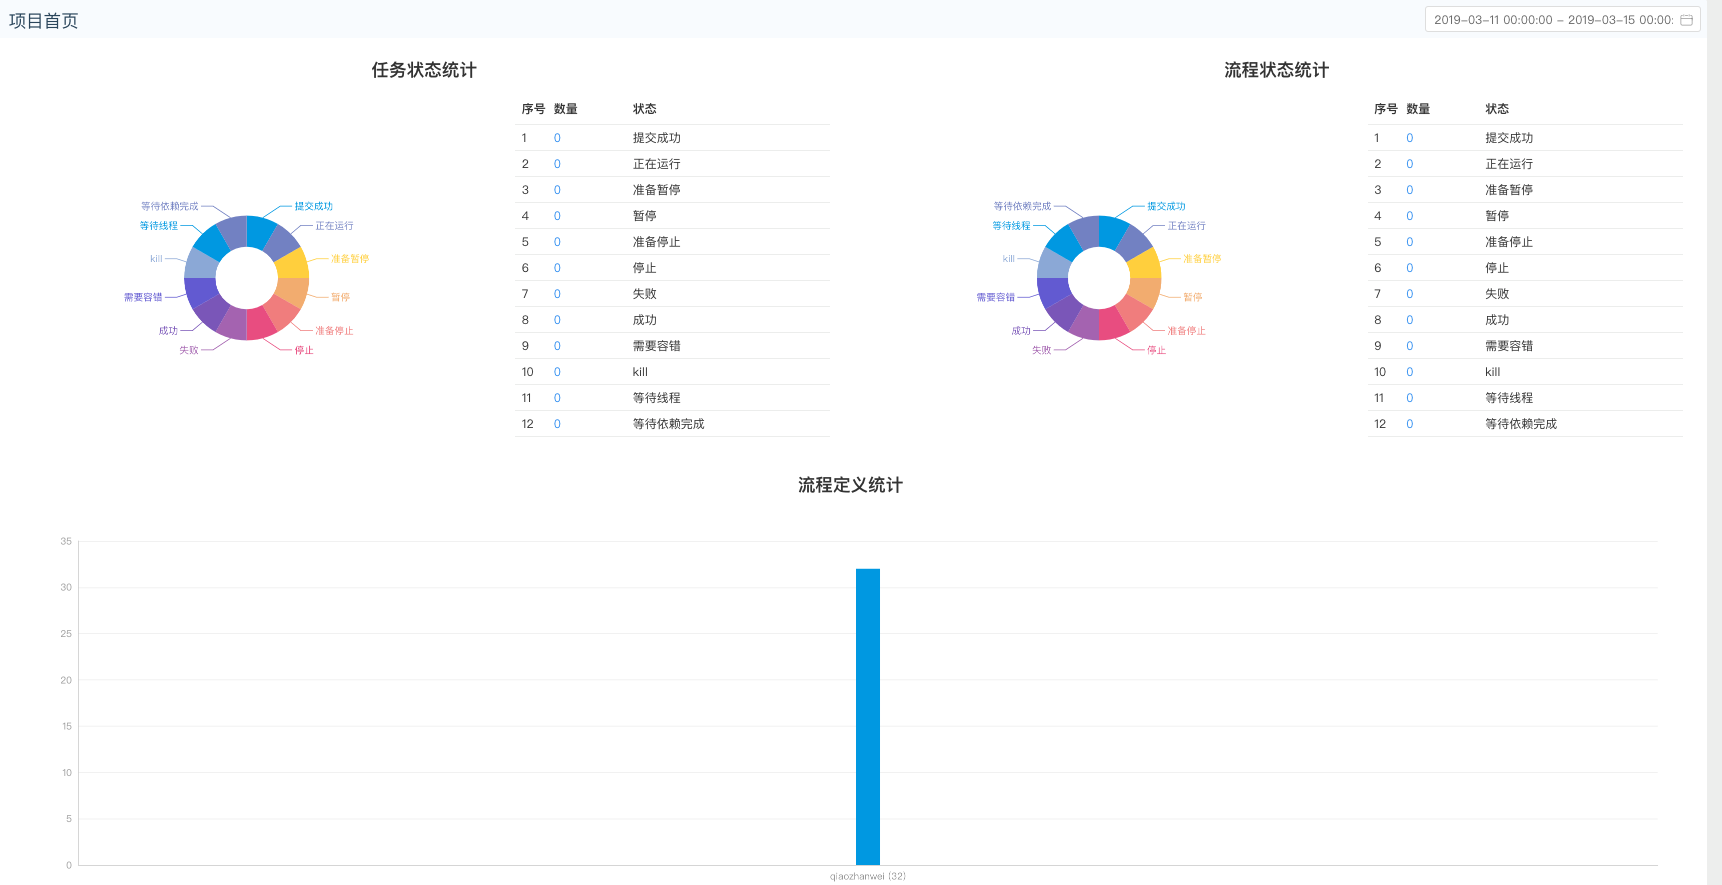Click 准备停止 label on task status donut
The height and width of the screenshot is (885, 1722).
[x=334, y=331]
